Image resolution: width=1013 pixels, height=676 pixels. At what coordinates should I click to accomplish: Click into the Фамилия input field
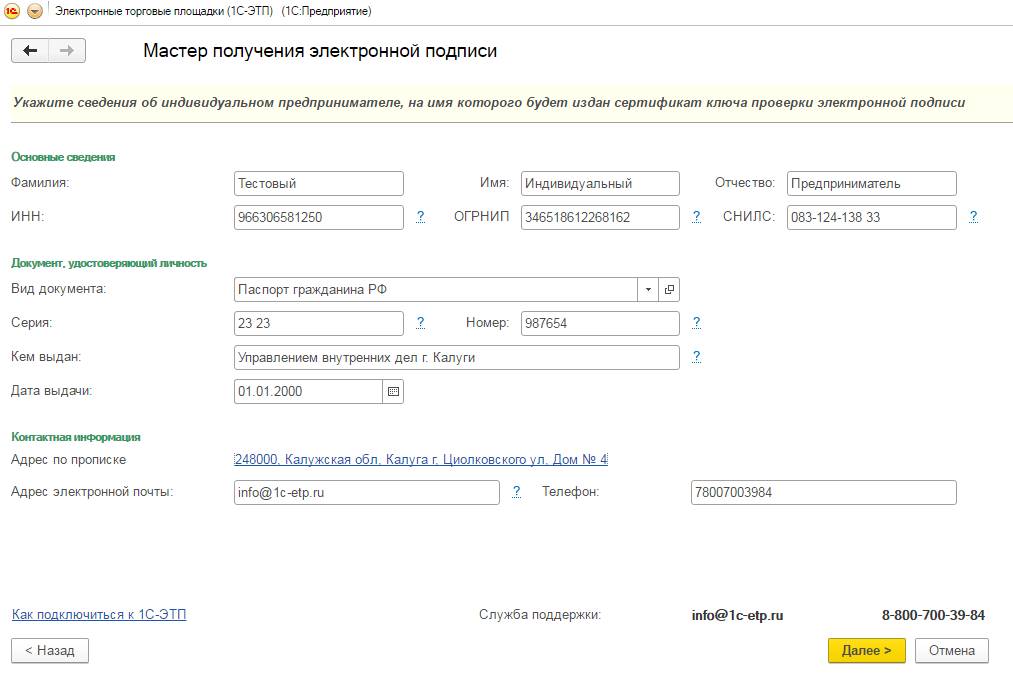pos(318,184)
